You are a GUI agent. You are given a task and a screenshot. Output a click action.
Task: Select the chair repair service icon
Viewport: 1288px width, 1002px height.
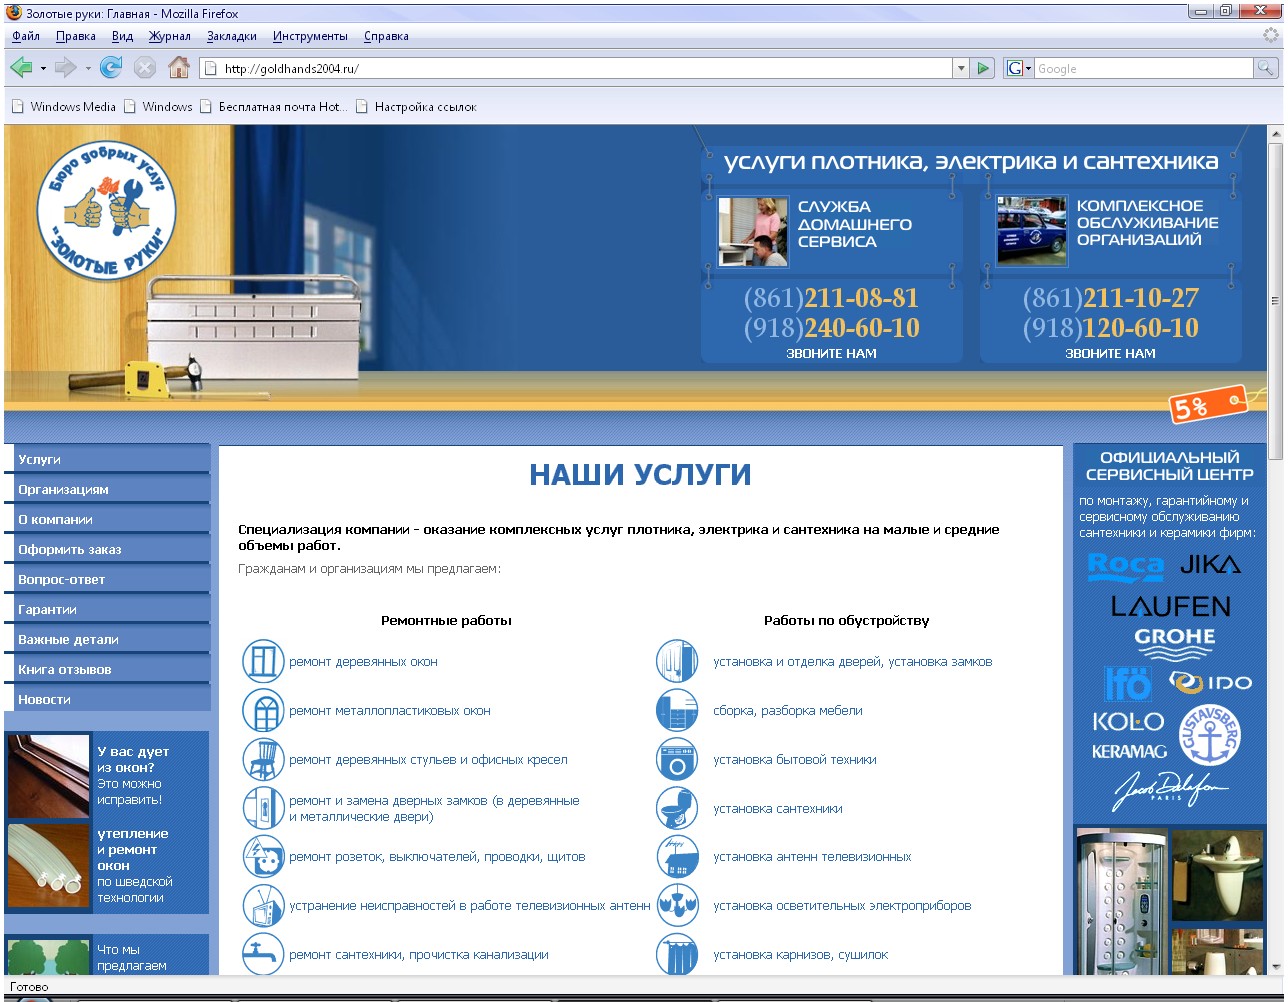pos(263,759)
